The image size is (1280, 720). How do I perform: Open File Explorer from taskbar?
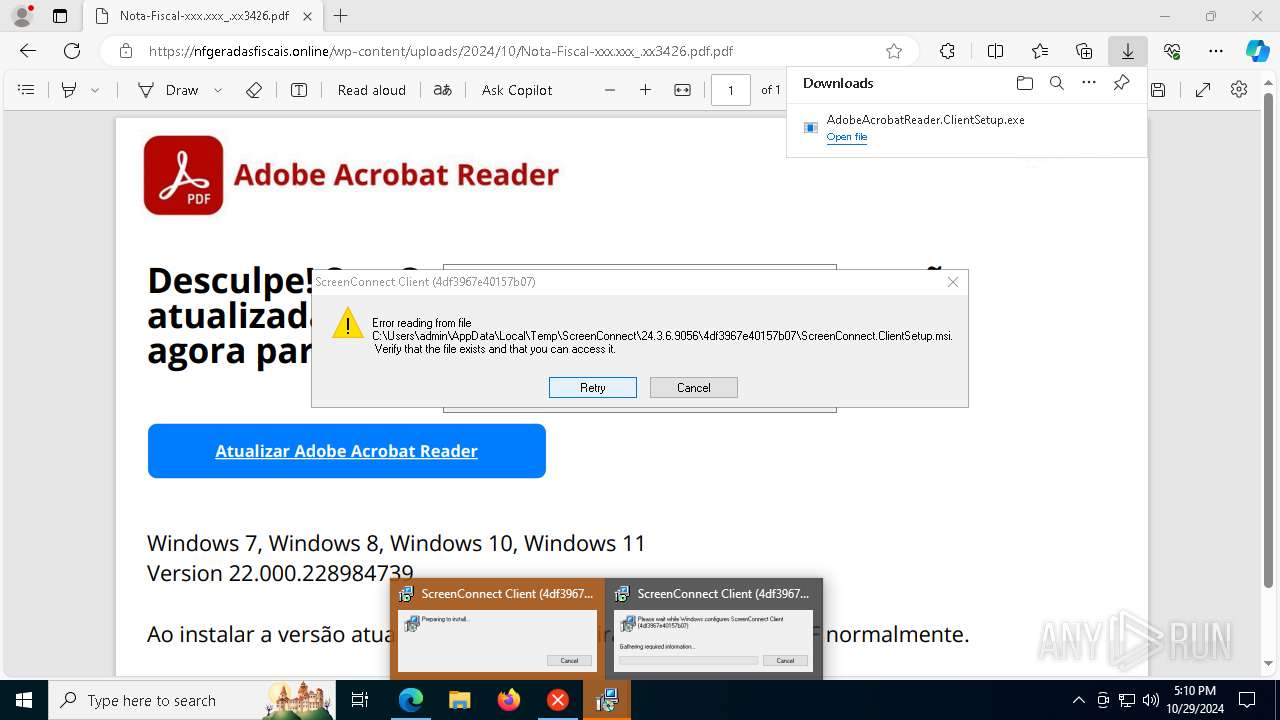(x=460, y=700)
